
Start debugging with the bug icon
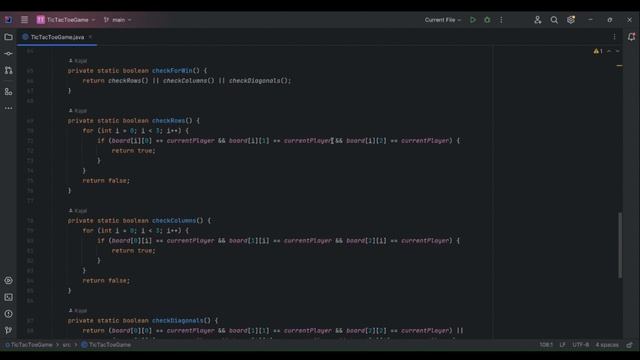[487, 20]
